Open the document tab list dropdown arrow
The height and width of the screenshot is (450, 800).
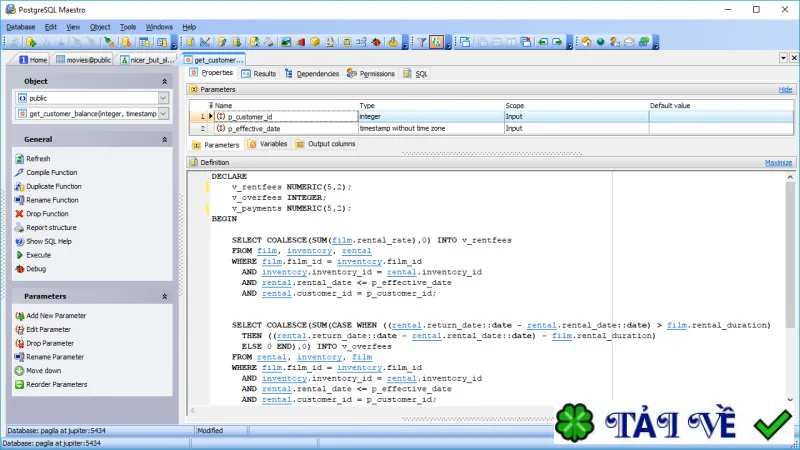click(x=783, y=58)
